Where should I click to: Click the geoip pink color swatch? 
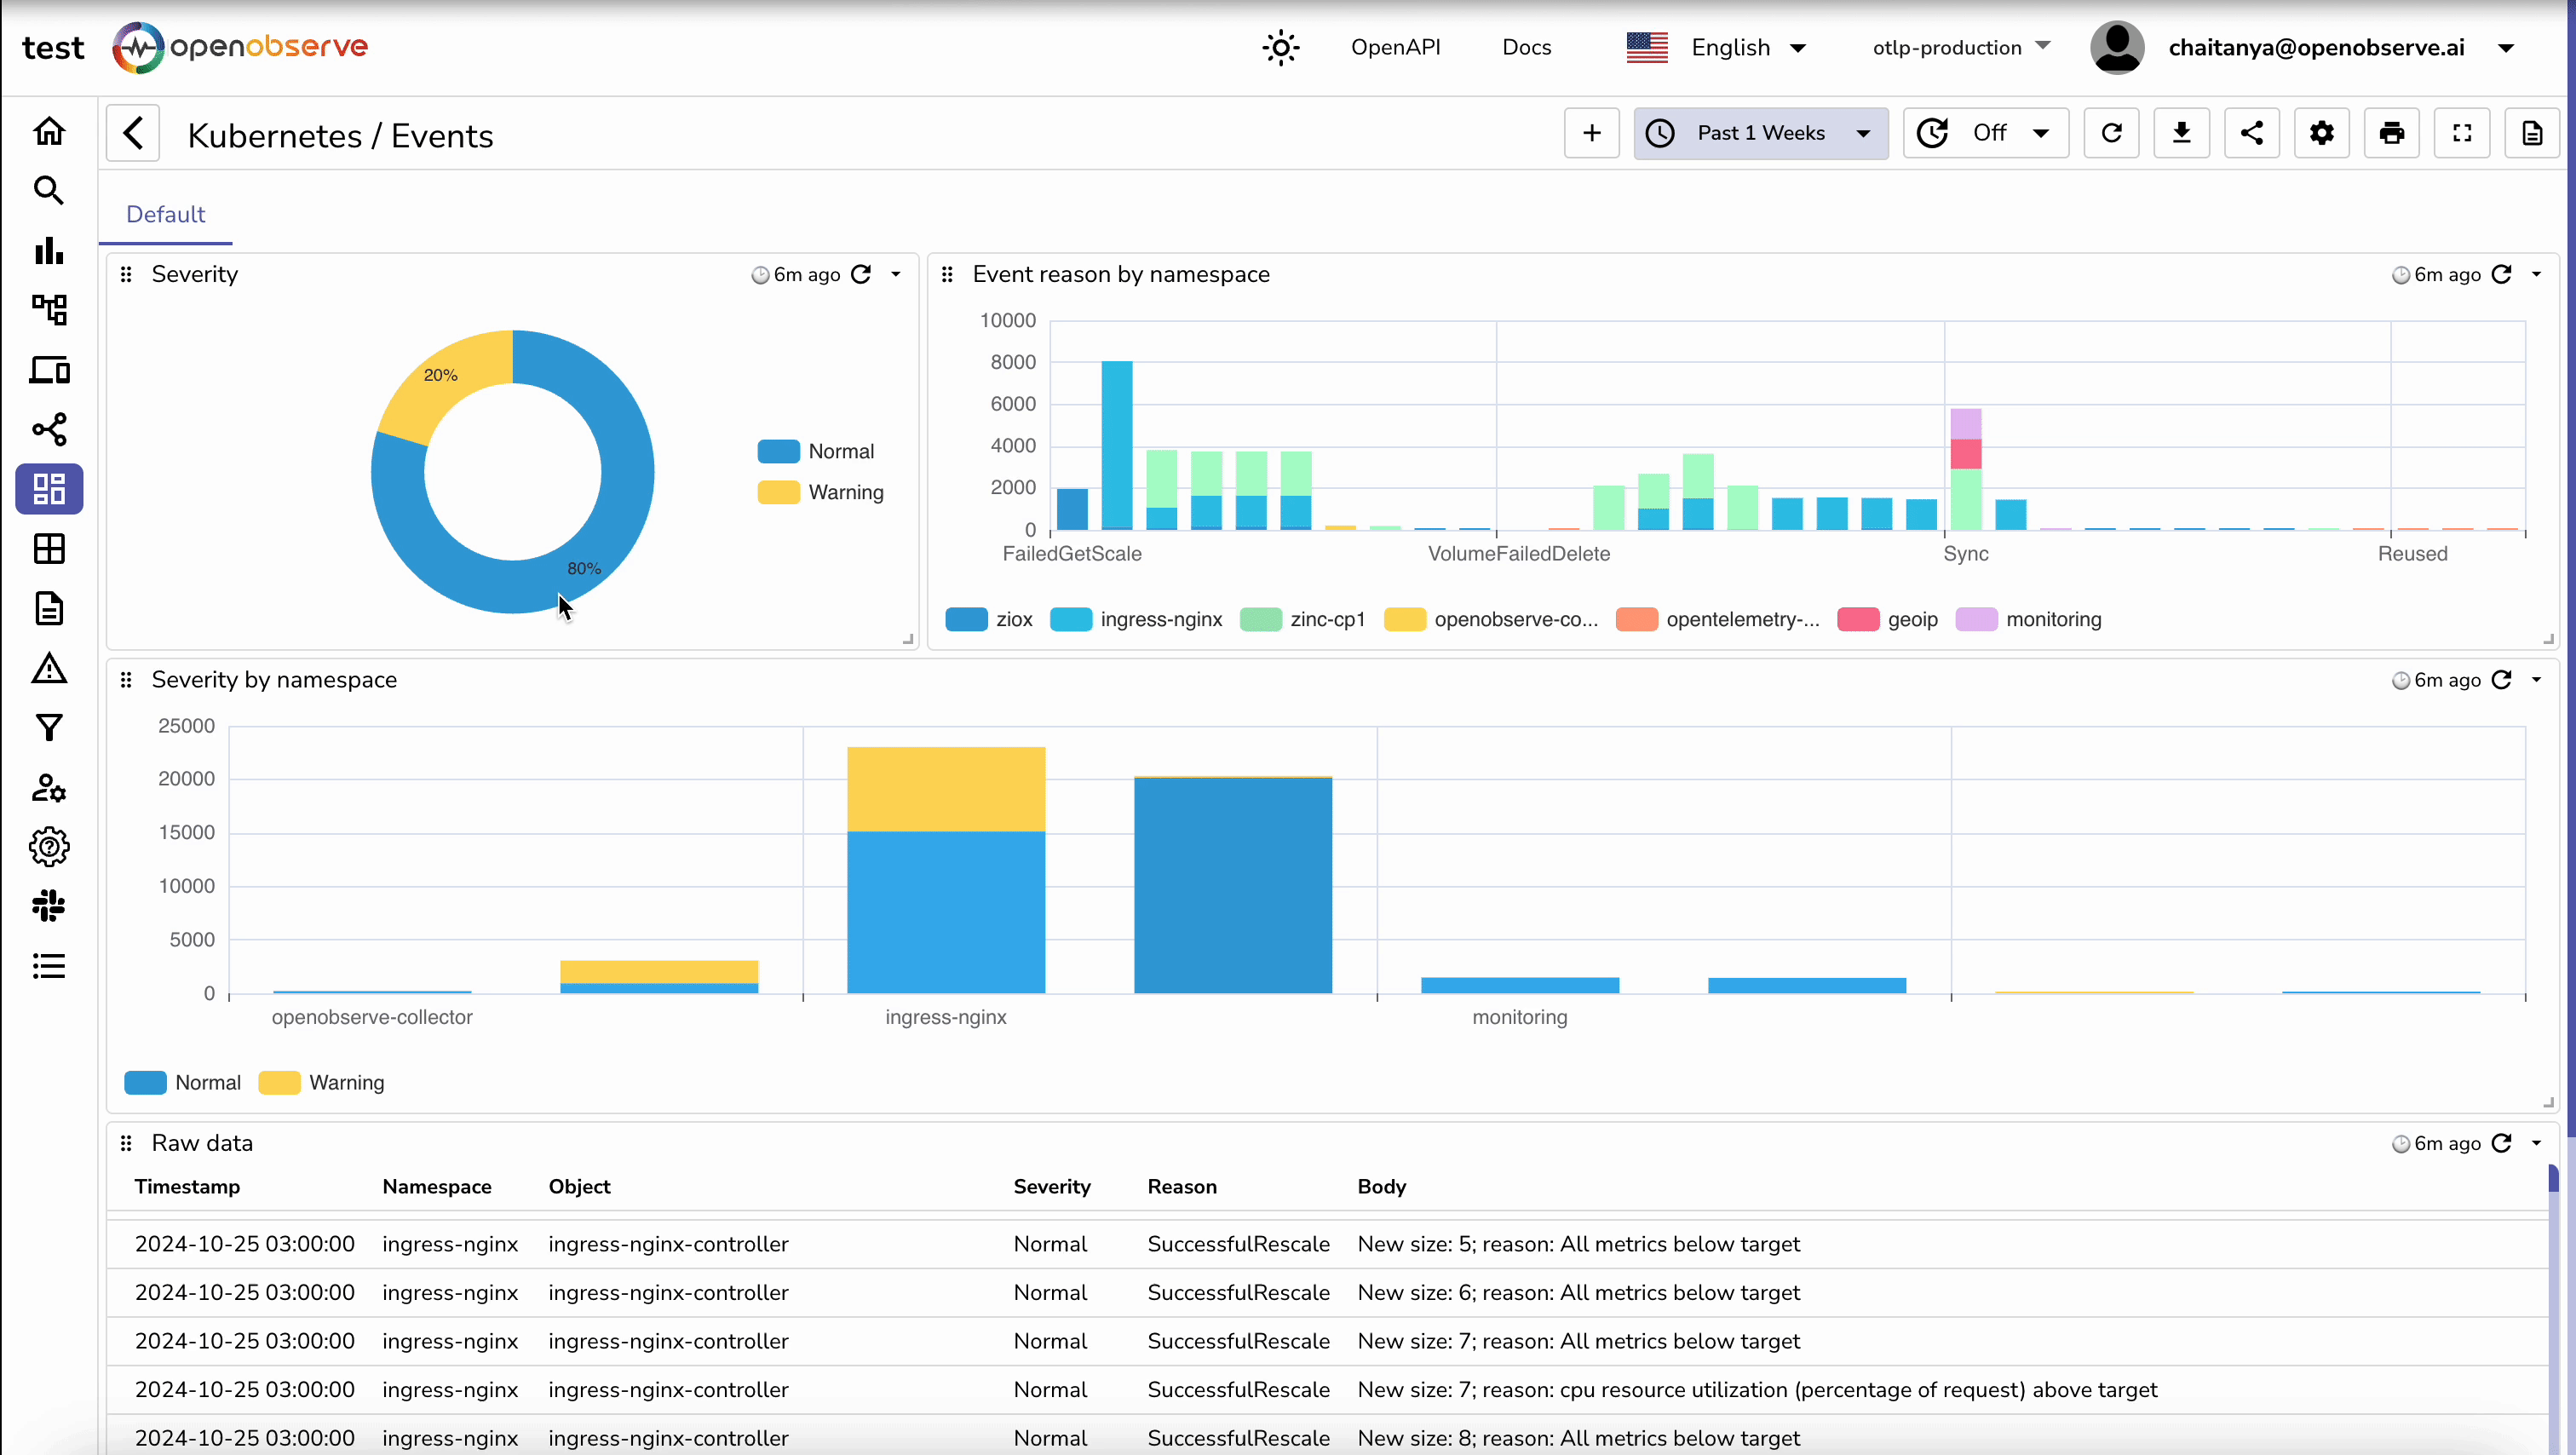point(1858,619)
